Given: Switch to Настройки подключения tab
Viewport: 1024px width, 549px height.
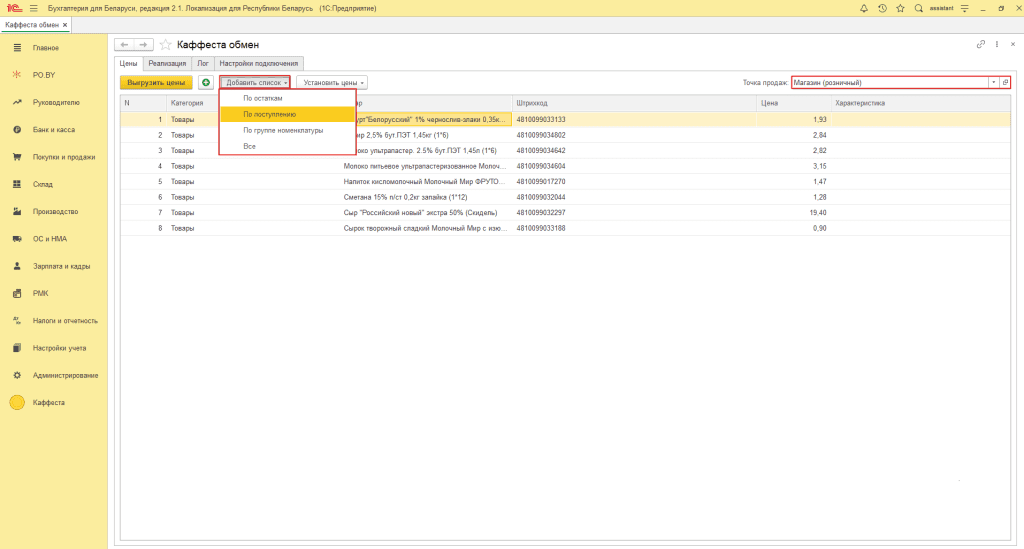Looking at the screenshot, I should pos(259,63).
